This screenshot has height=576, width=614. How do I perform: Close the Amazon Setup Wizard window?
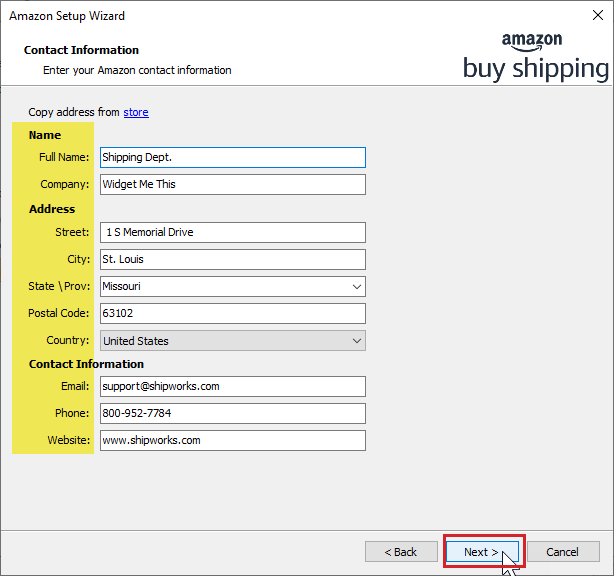pyautogui.click(x=598, y=15)
